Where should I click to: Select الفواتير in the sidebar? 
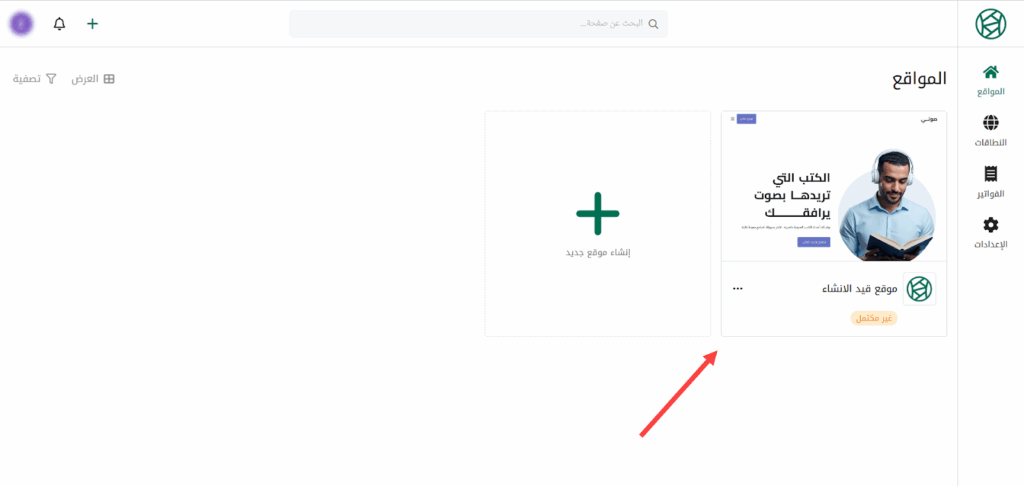pyautogui.click(x=991, y=182)
